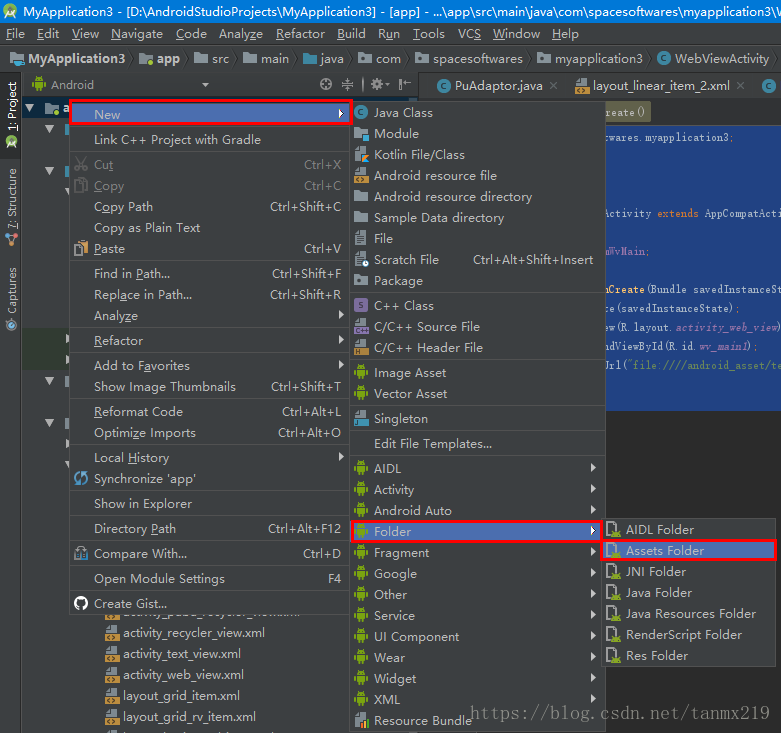Click the scroll from source target icon

tap(326, 85)
